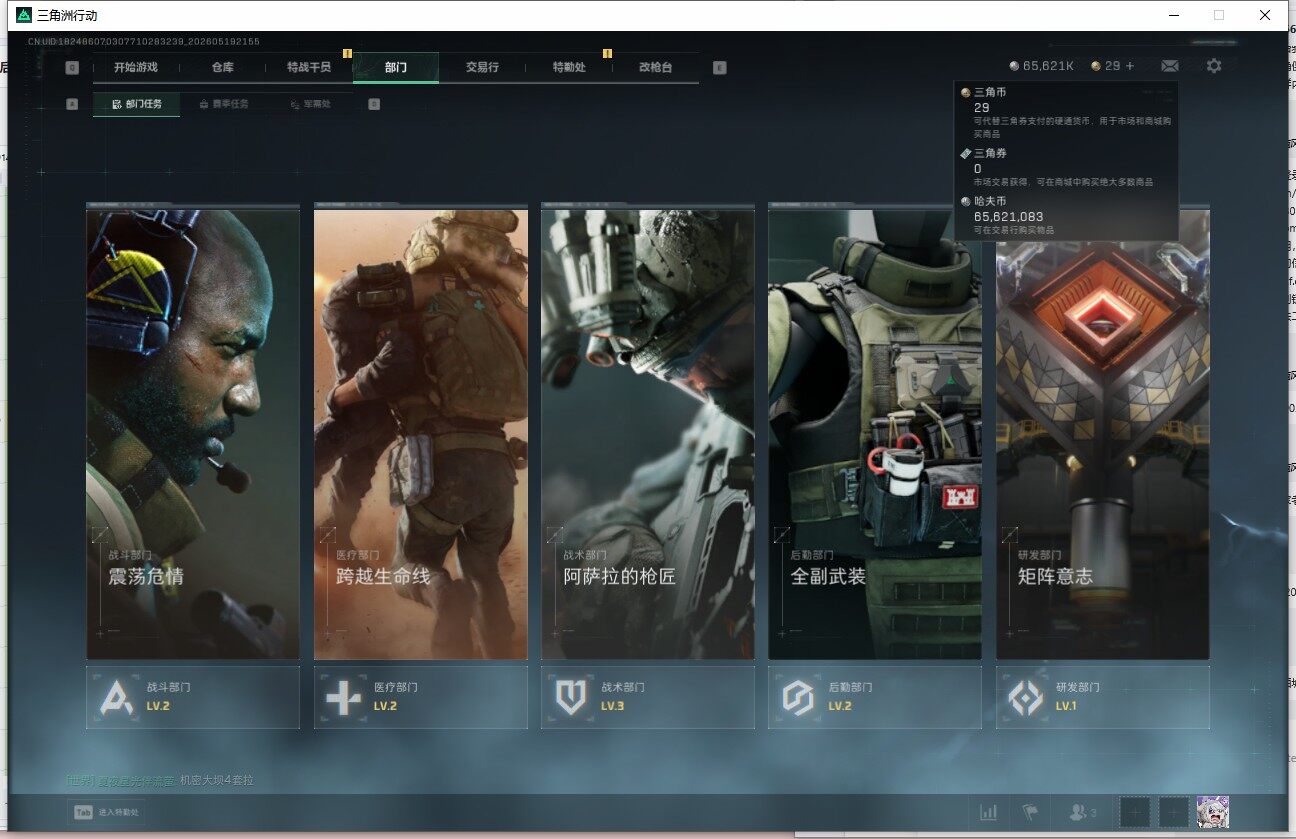Click the 后勤部门 hexagon emblem icon

(x=798, y=697)
